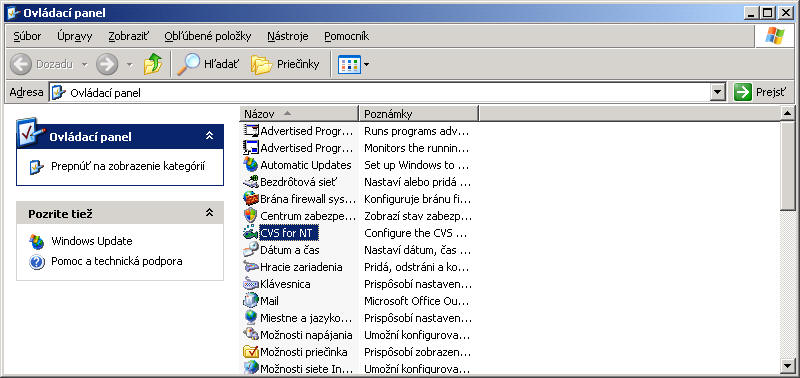Click the title bar Ovládací panel icon
Screen dimensions: 800x378
point(14,13)
